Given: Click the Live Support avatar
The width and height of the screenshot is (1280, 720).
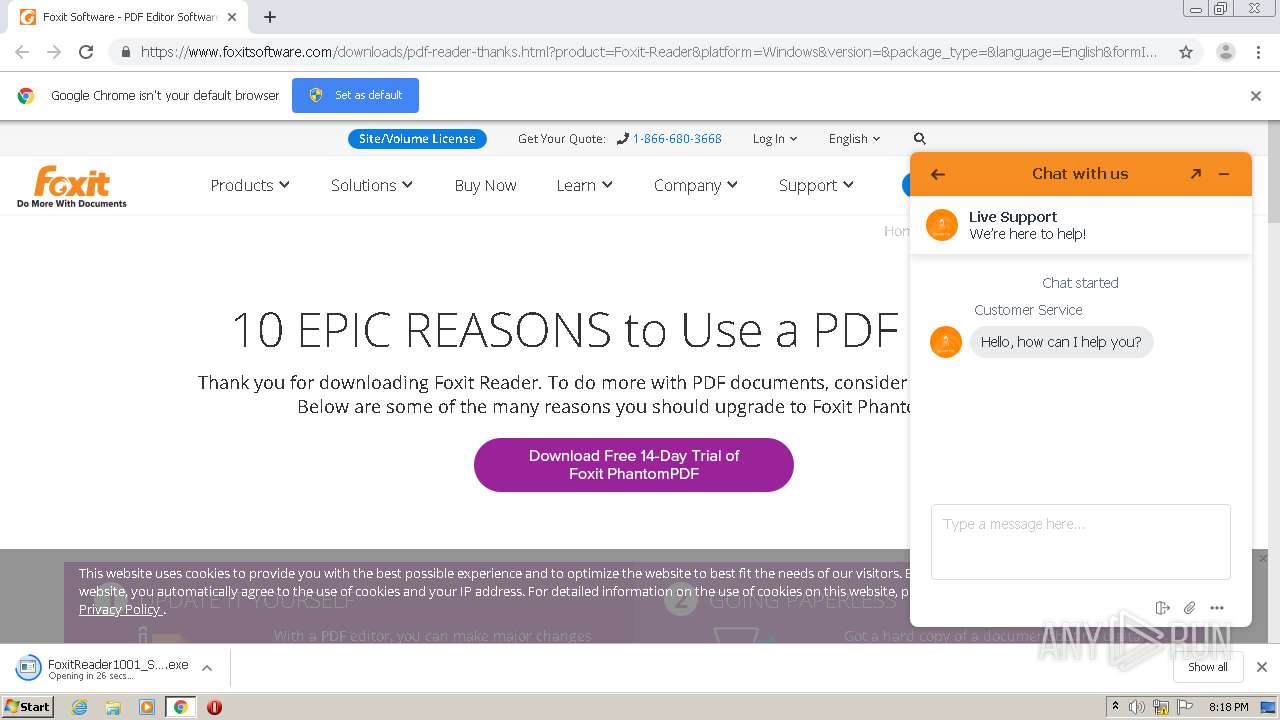Looking at the screenshot, I should [942, 225].
